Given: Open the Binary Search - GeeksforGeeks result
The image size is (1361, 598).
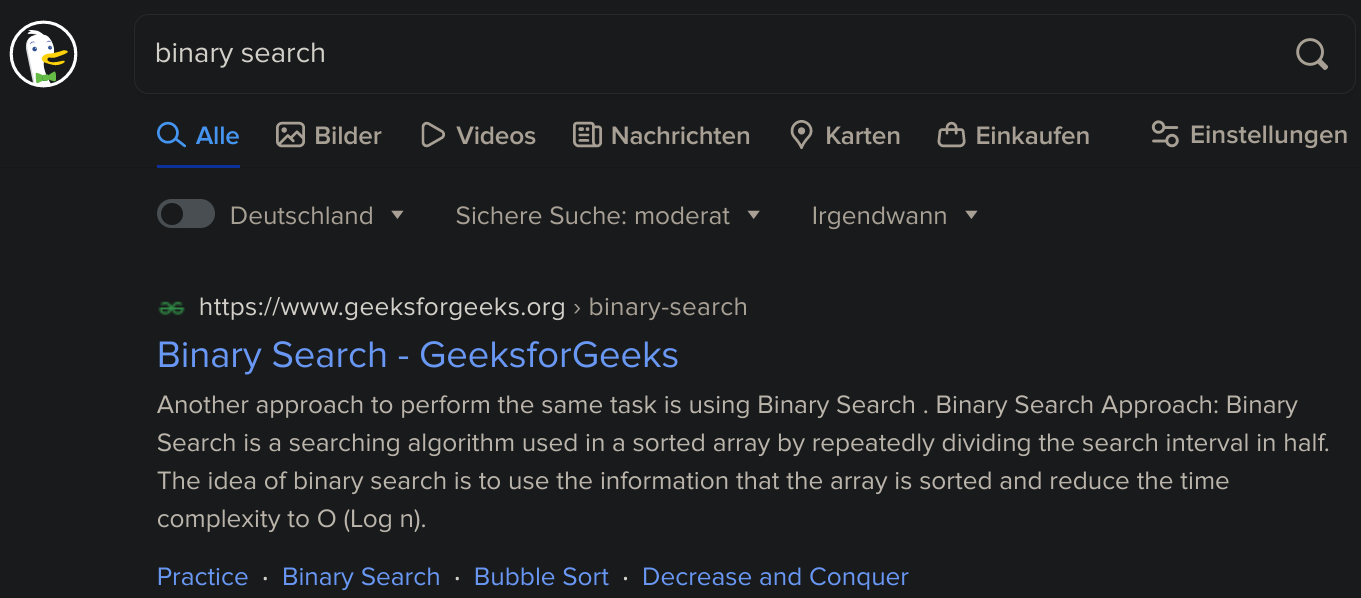Looking at the screenshot, I should tap(418, 355).
